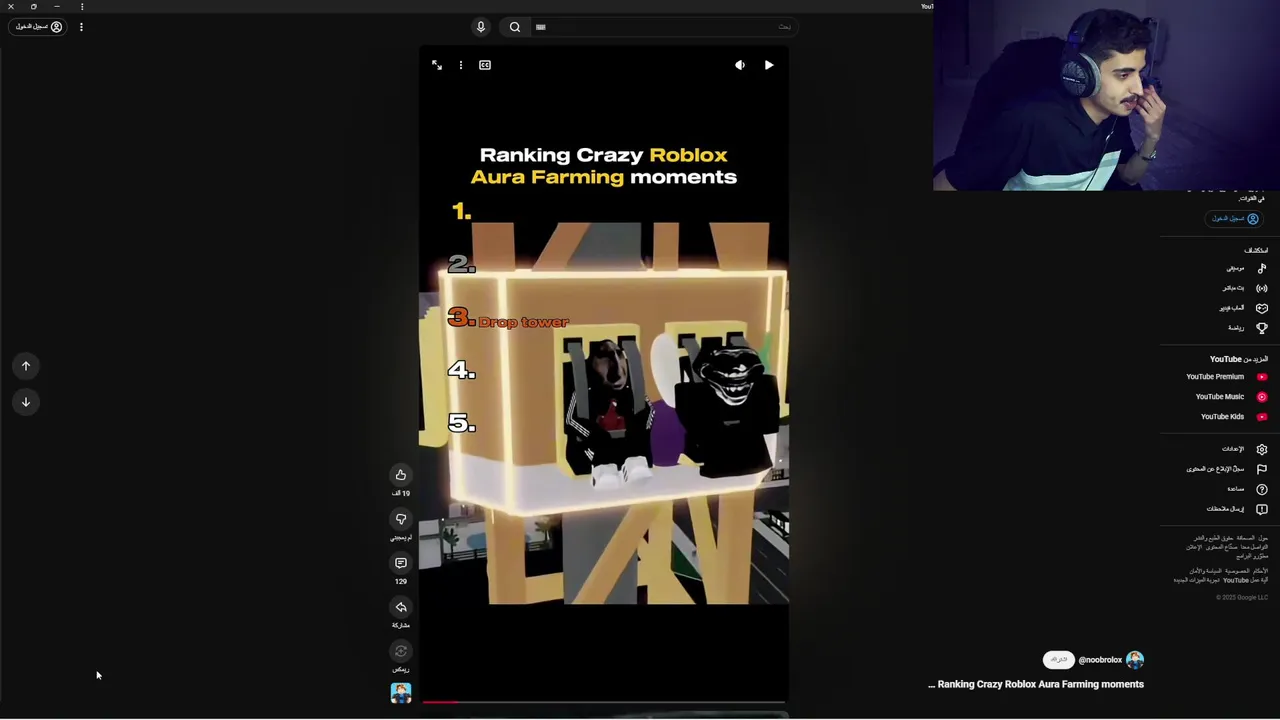Go to next Short with down arrow

pos(26,402)
